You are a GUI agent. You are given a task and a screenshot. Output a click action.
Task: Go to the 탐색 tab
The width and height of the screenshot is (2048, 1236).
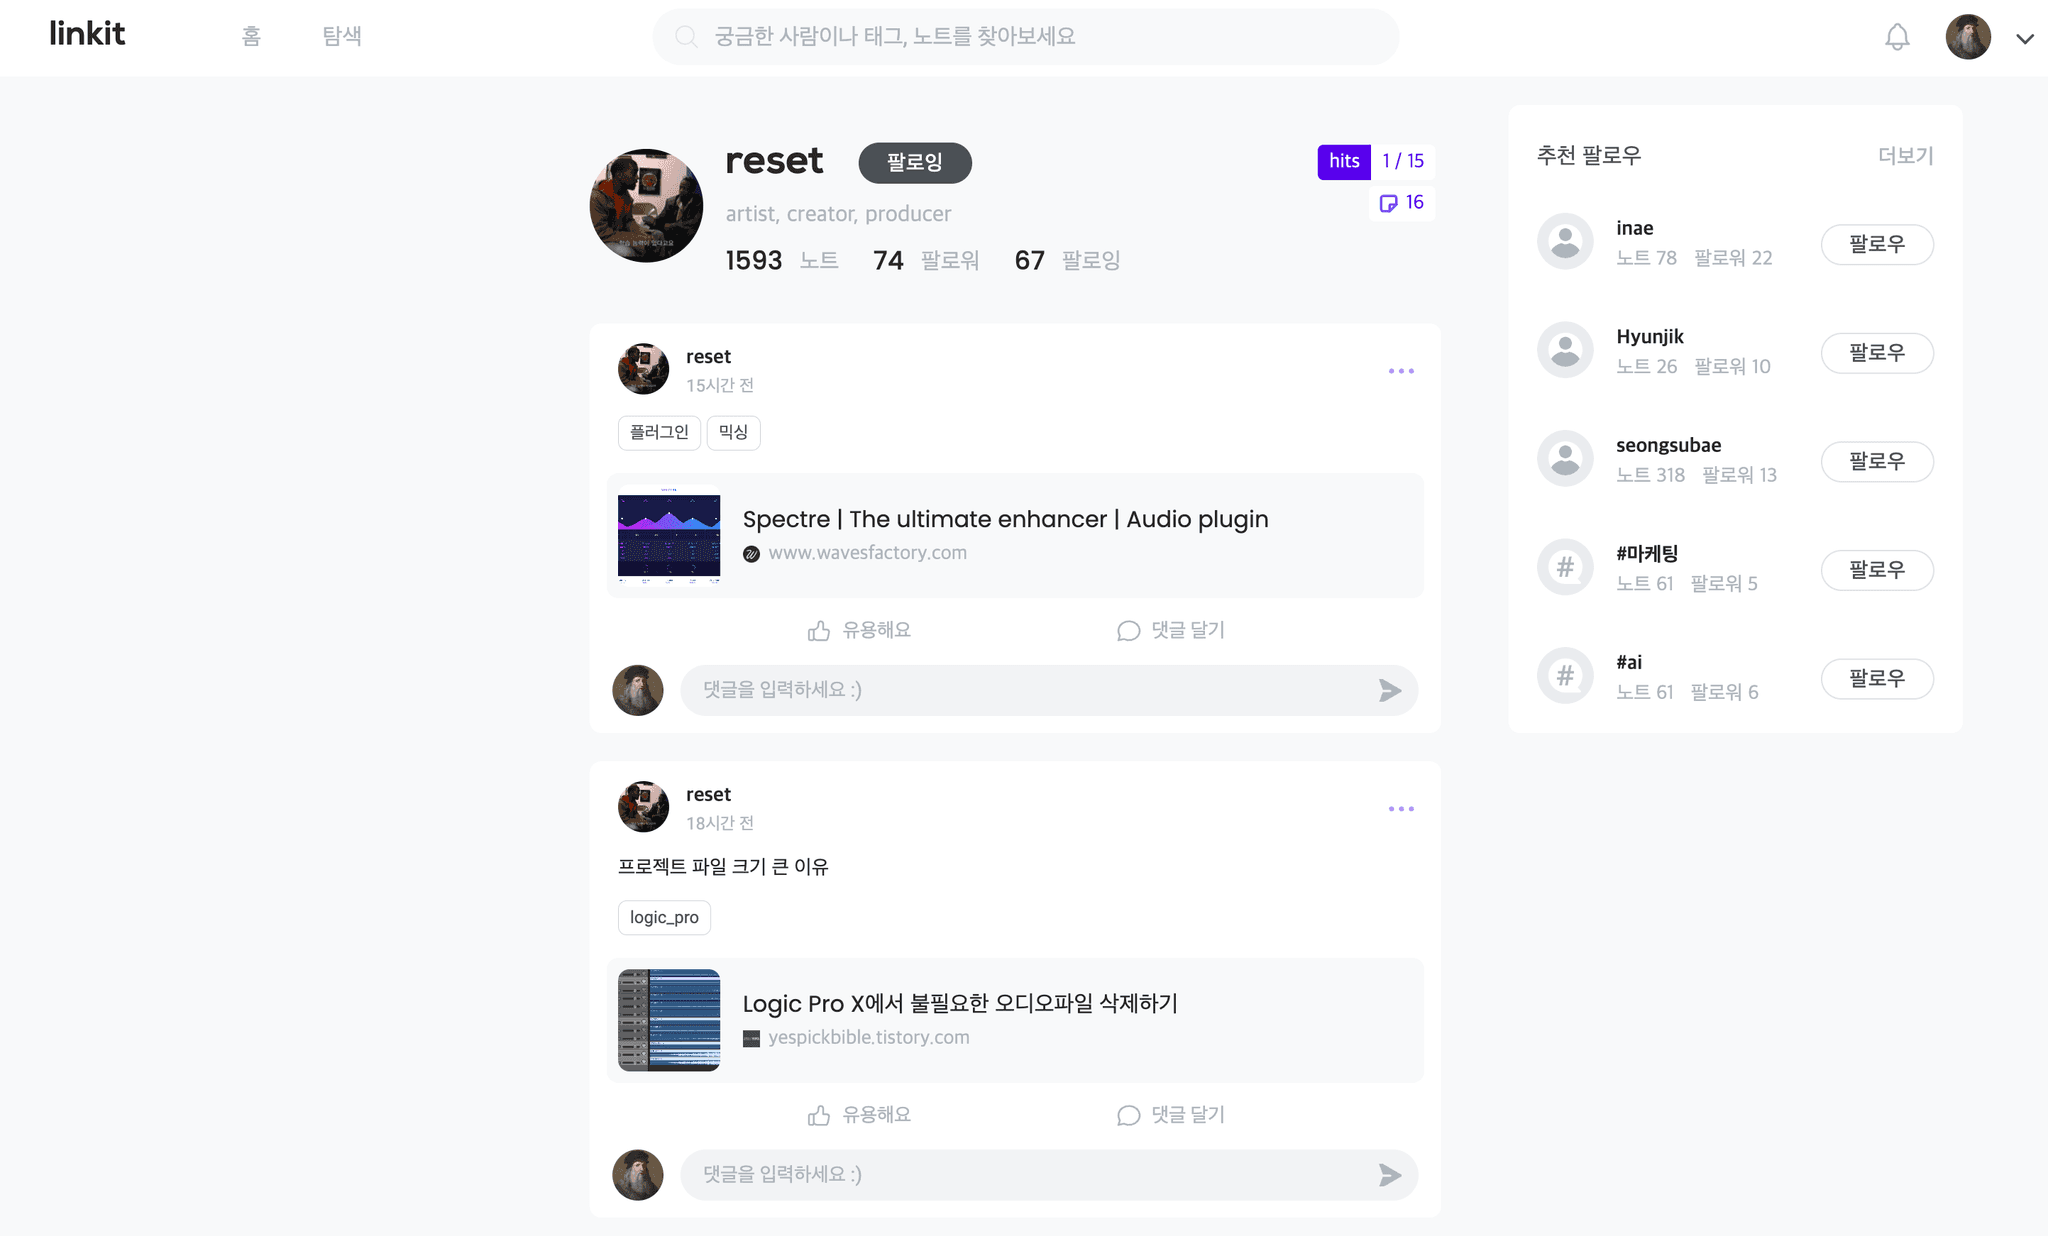point(342,36)
